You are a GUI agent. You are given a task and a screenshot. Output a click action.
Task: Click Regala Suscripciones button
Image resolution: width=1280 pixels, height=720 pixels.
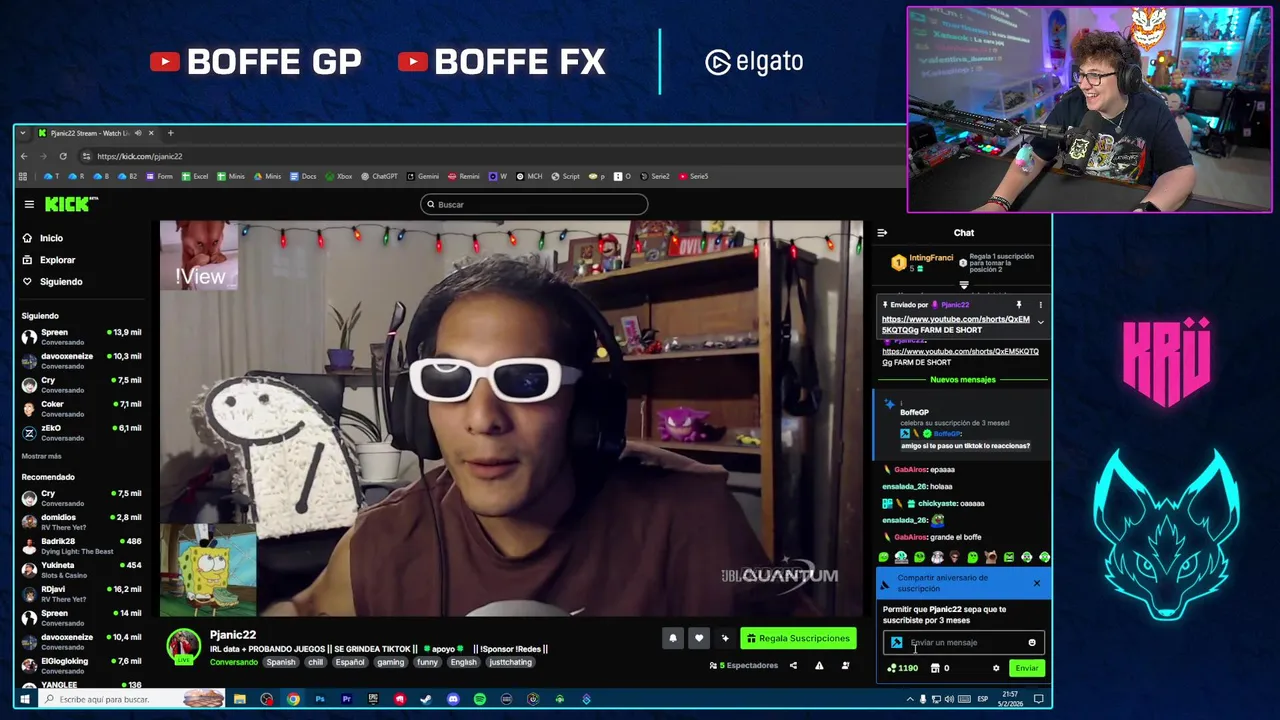pos(798,638)
